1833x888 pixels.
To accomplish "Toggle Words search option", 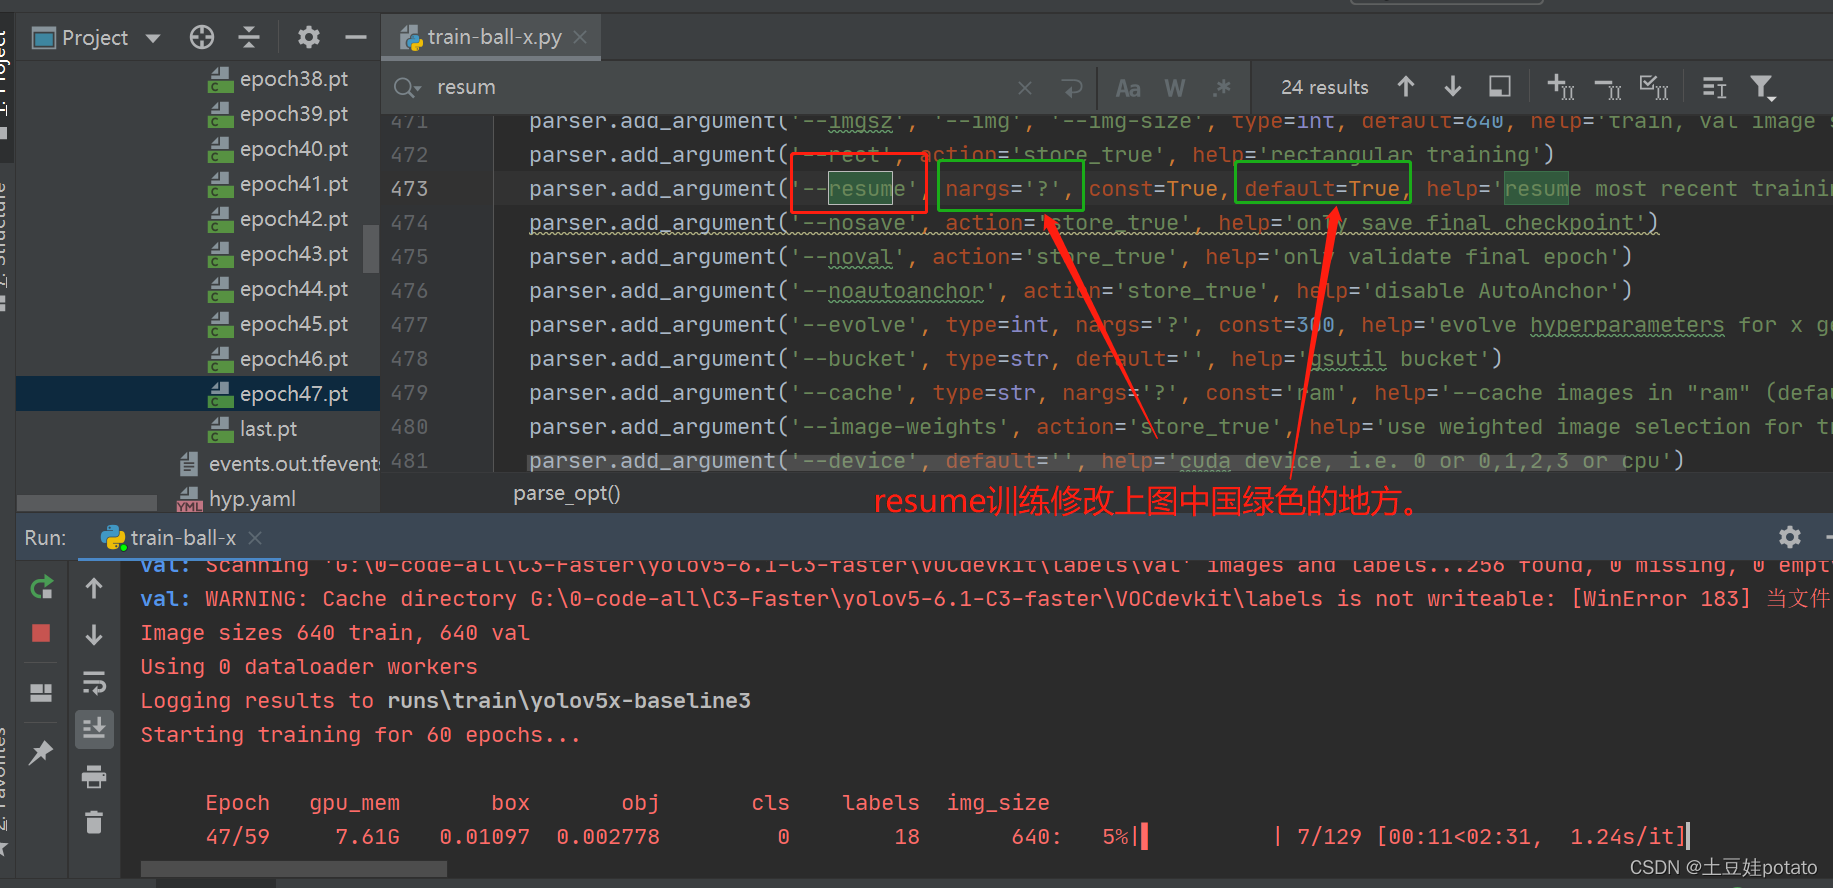I will (1175, 88).
